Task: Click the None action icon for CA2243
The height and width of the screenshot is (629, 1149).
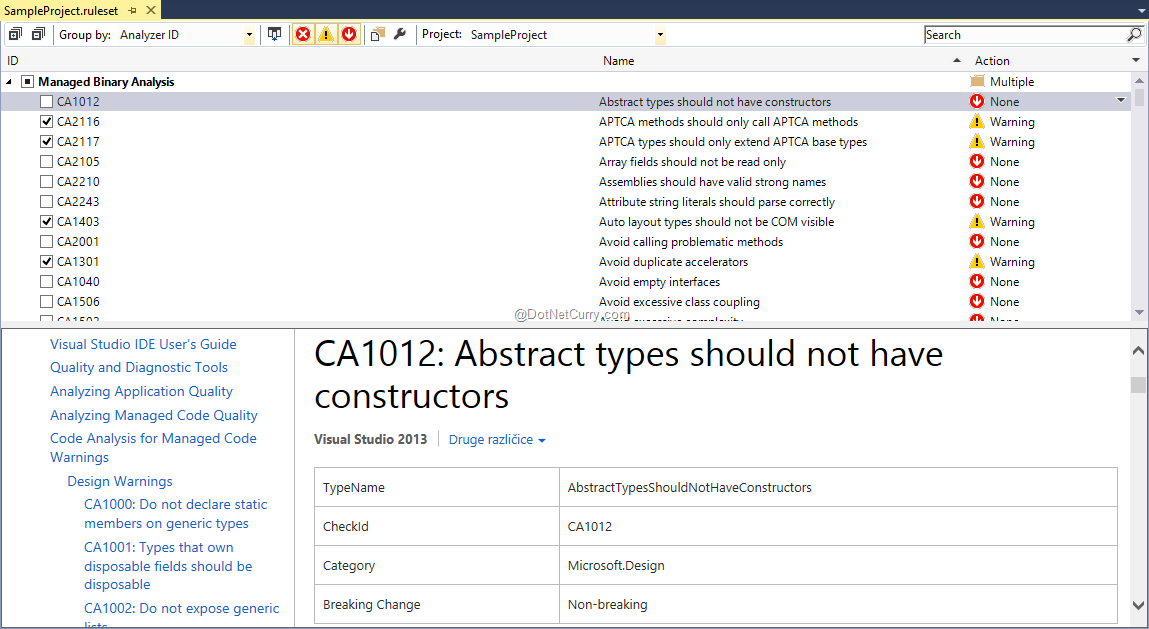Action: click(x=977, y=201)
